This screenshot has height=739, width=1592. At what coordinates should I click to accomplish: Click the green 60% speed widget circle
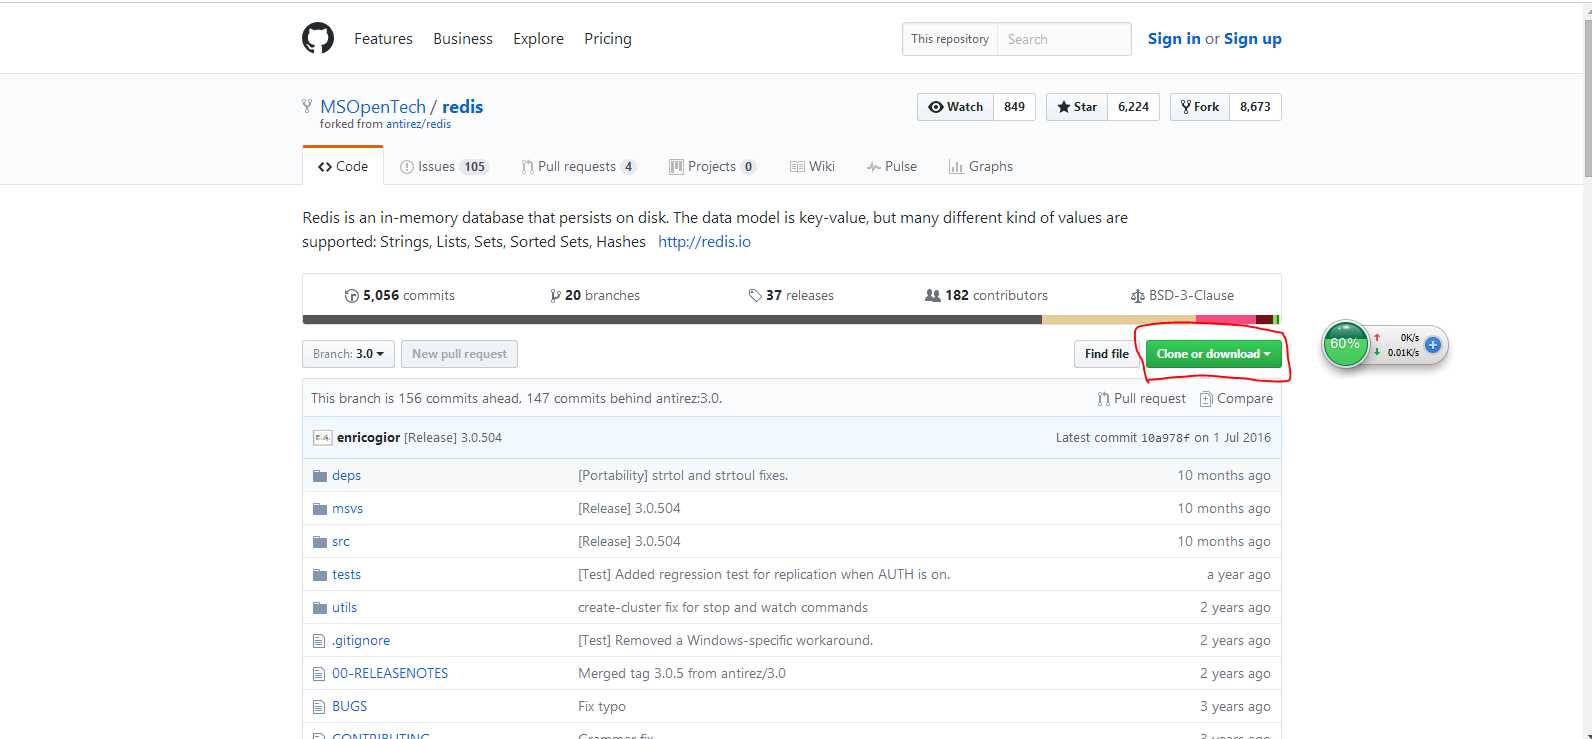(1345, 344)
